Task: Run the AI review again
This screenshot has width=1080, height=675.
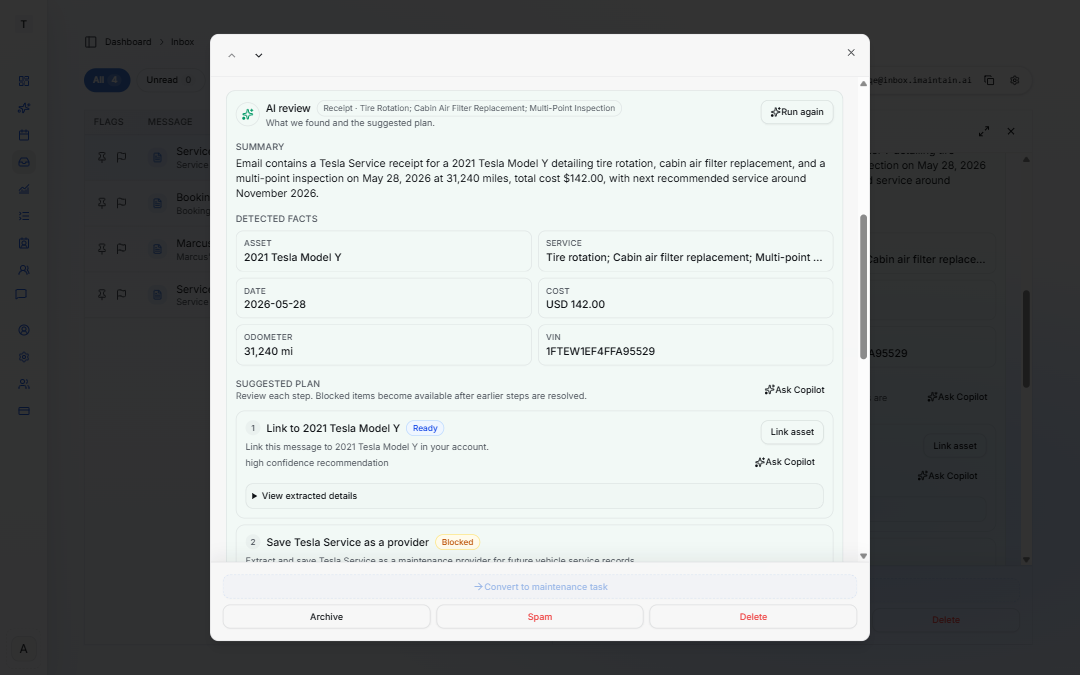Action: tap(797, 112)
